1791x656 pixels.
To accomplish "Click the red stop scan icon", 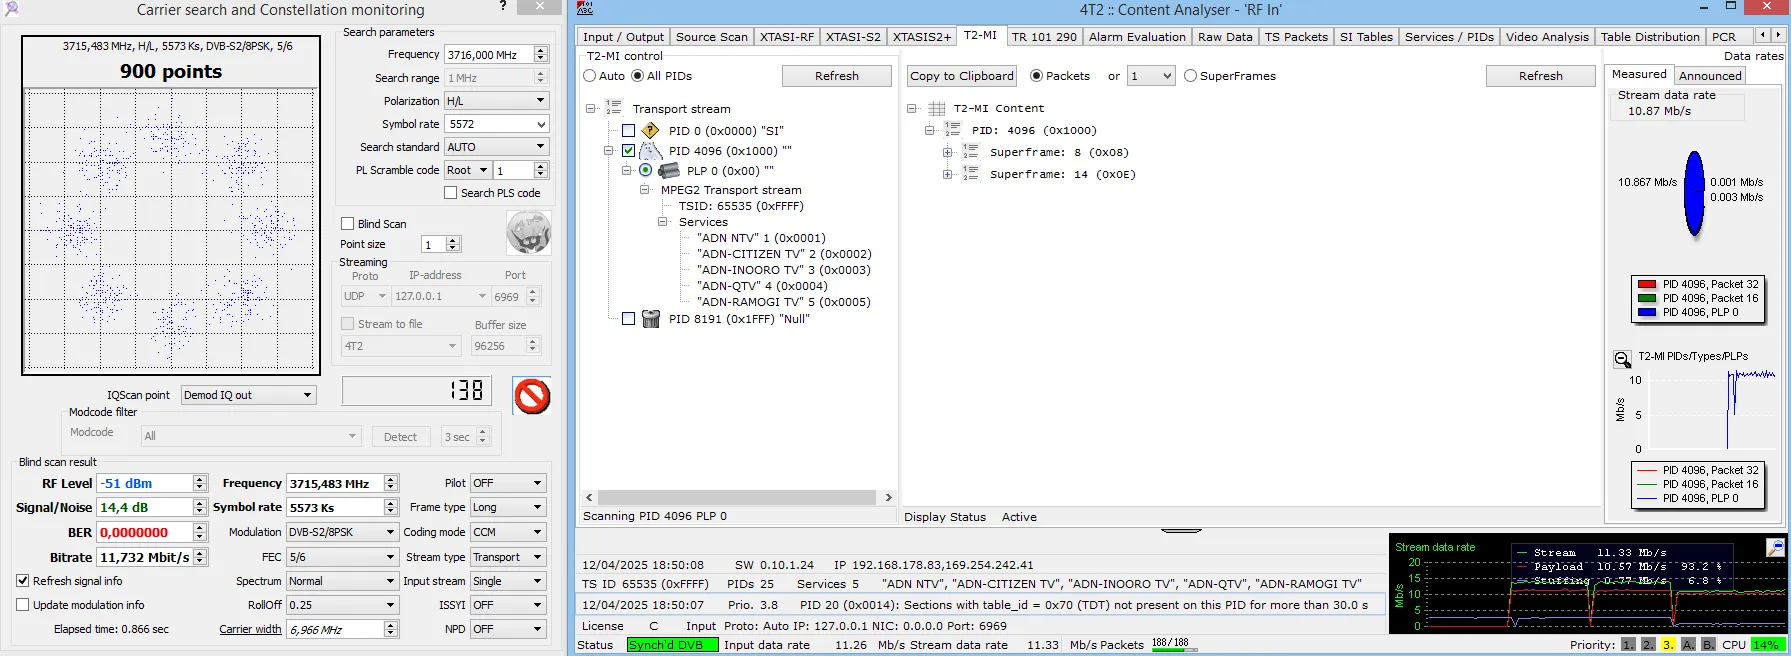I will (x=532, y=396).
